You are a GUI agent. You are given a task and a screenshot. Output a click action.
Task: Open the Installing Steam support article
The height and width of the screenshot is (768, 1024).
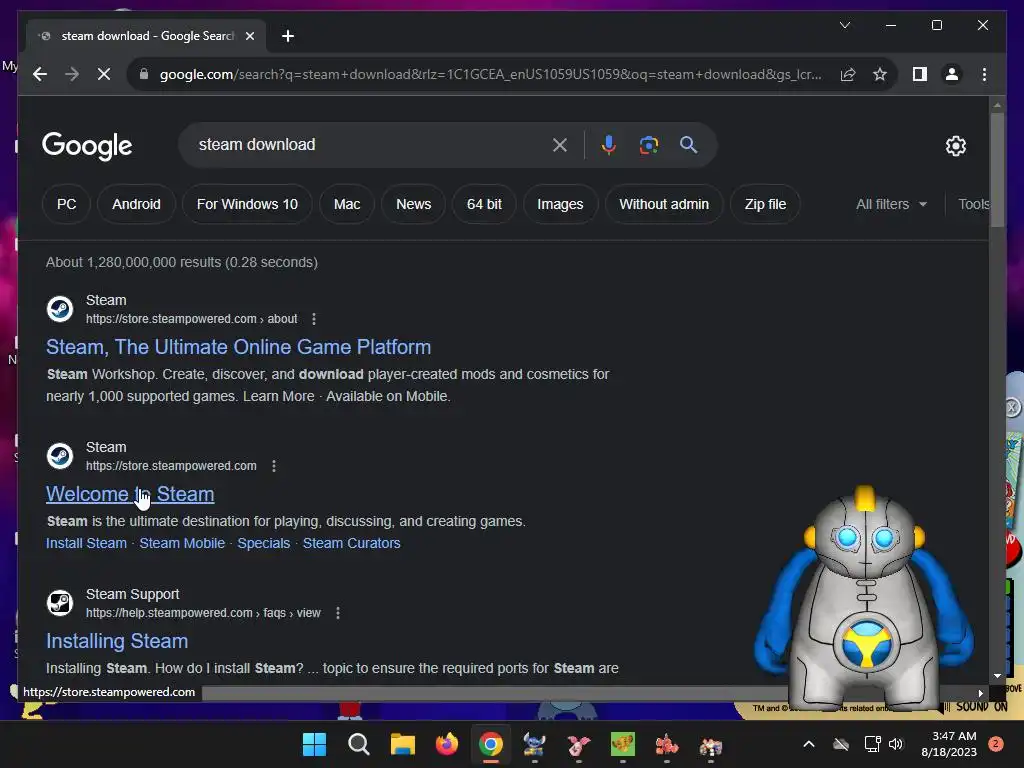coord(117,641)
